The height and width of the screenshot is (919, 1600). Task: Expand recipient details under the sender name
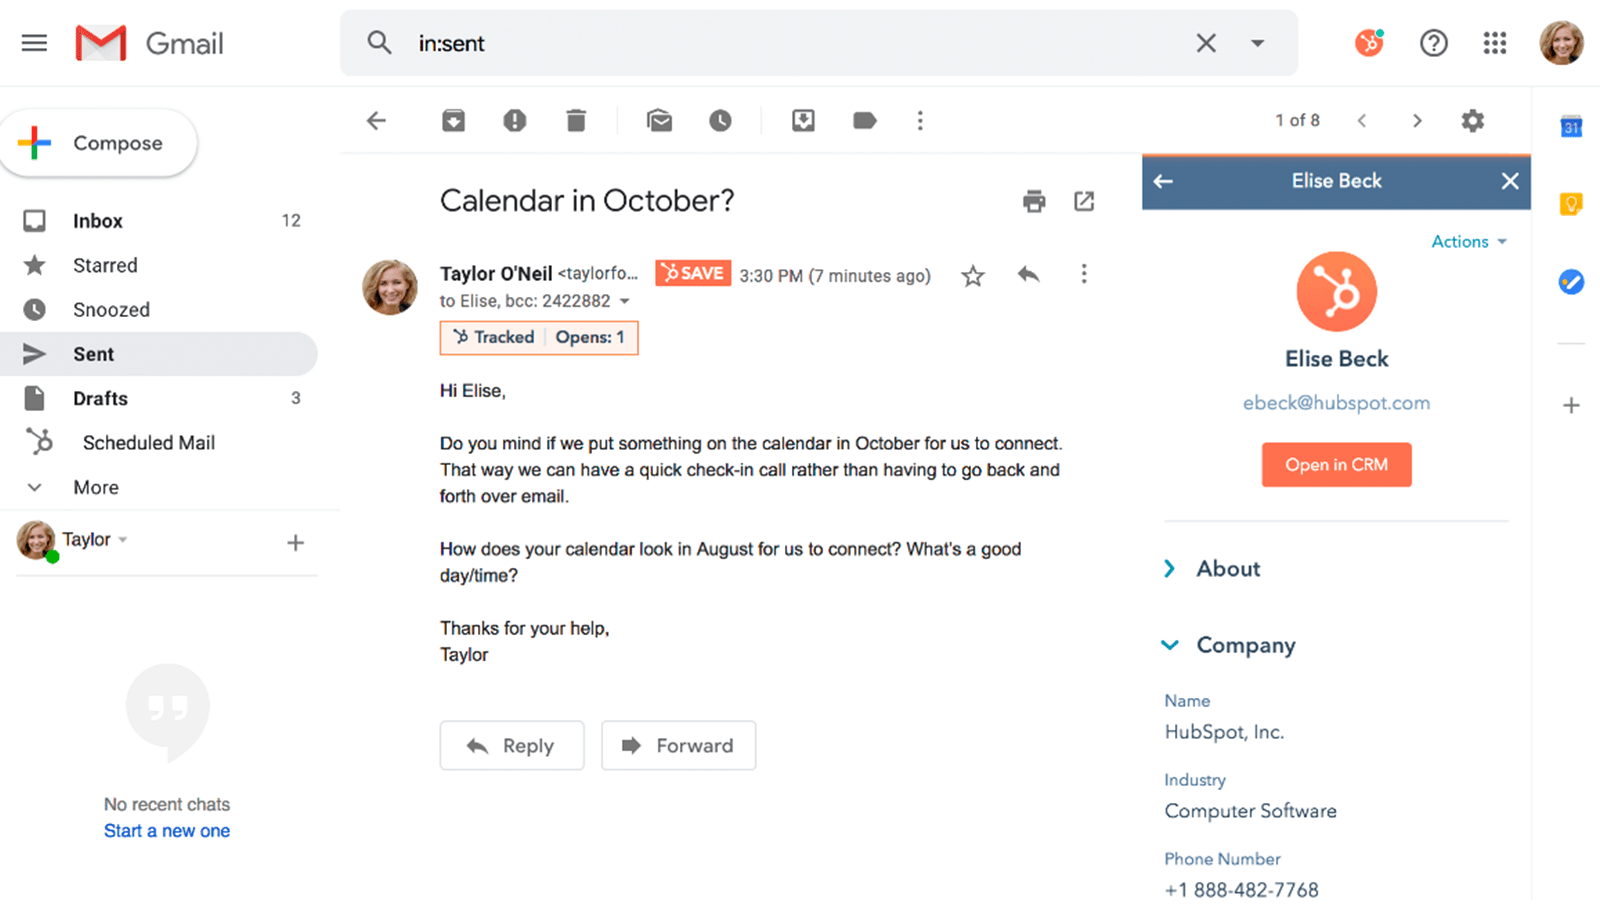pos(625,300)
